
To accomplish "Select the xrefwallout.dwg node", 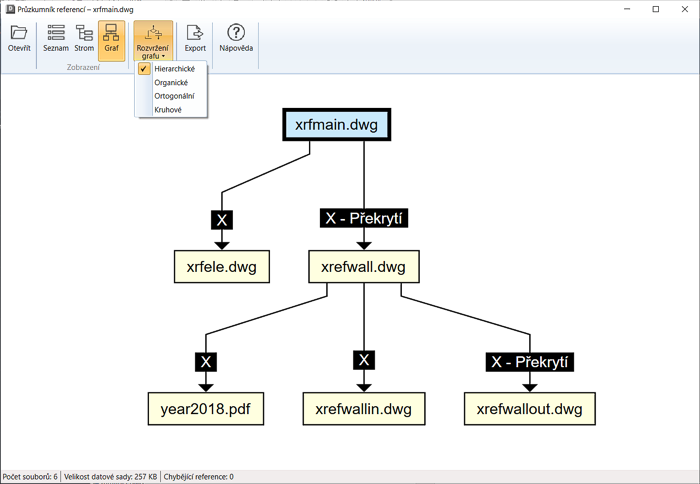I will [x=529, y=409].
